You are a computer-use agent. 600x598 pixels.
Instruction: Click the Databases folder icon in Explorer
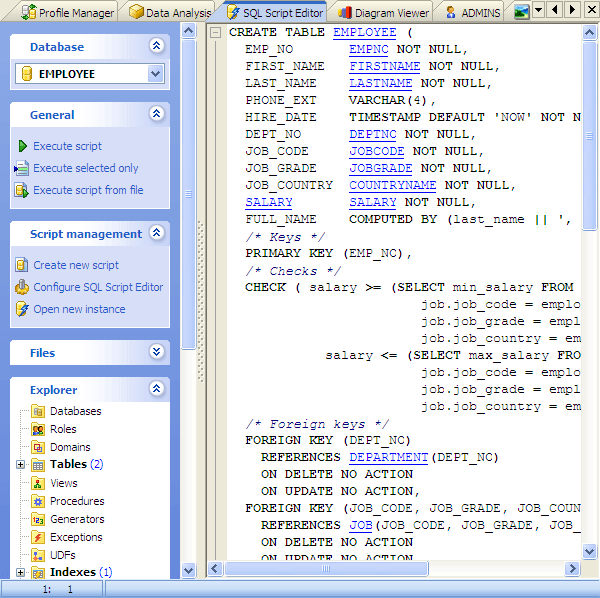[38, 411]
